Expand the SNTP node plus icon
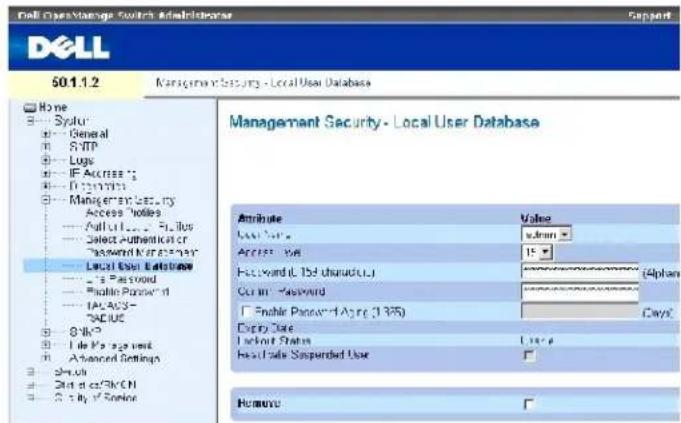The image size is (681, 423). [x=46, y=147]
